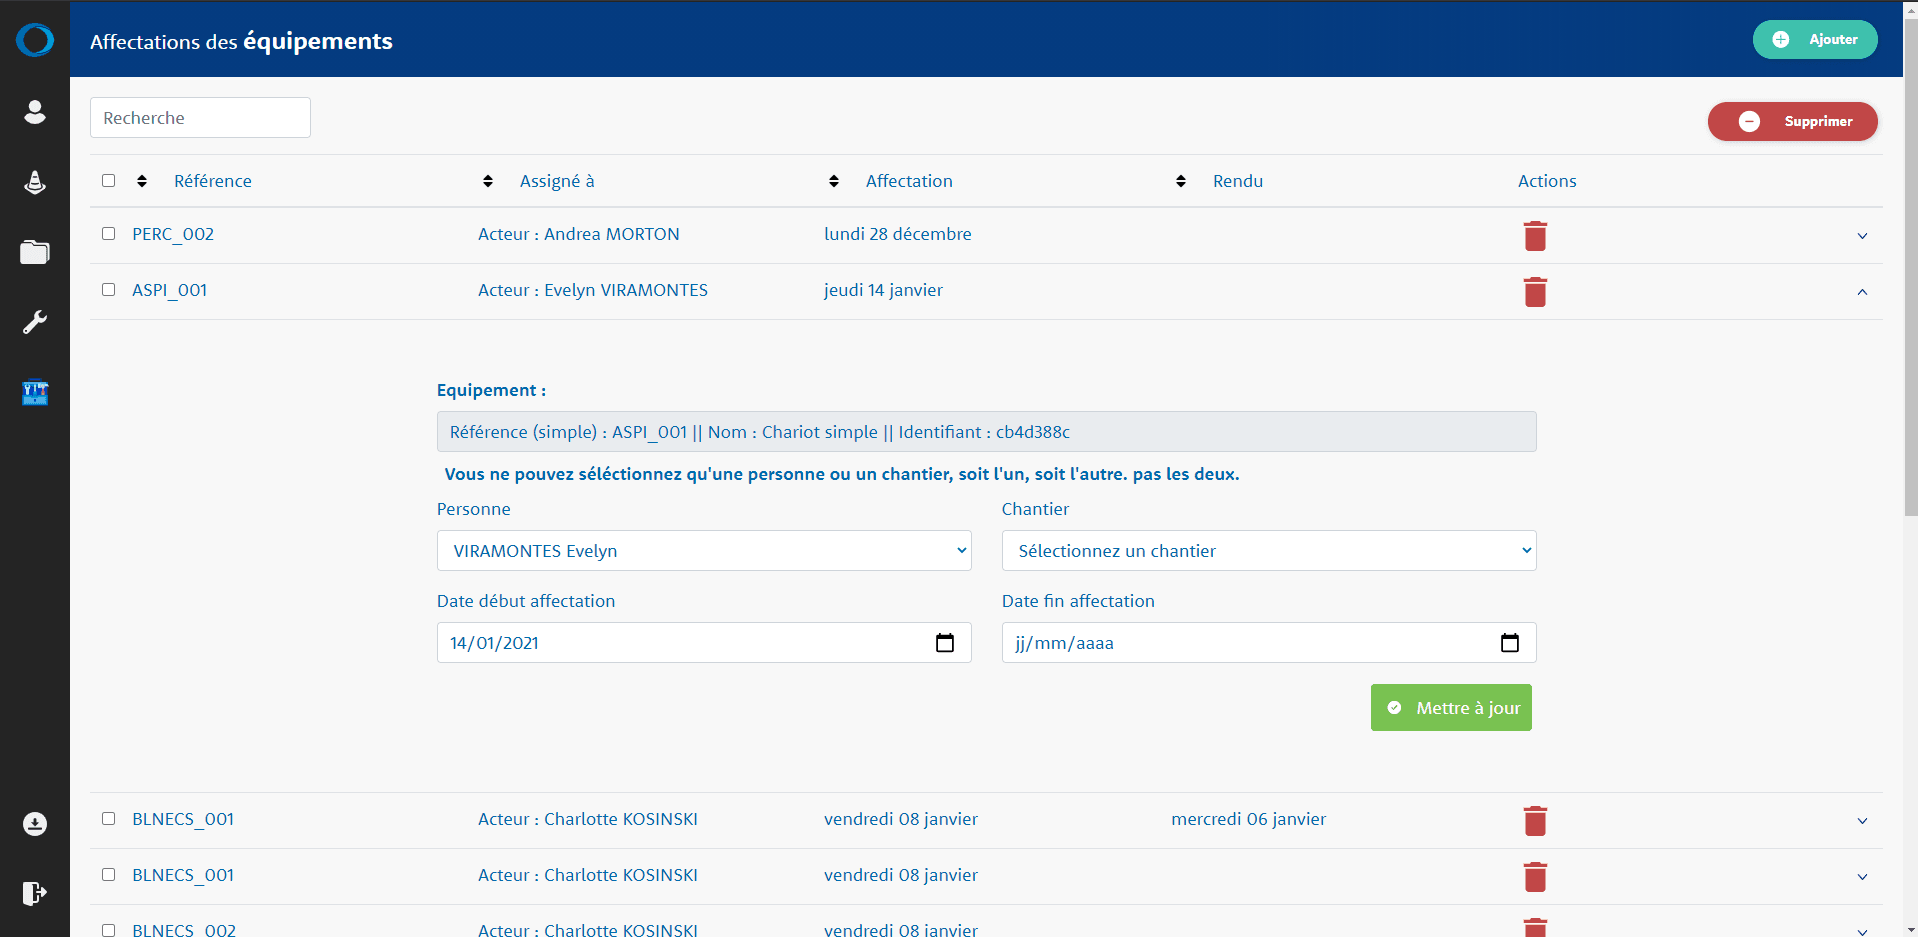Click the Référence column header
Screen dimensions: 1918x937
213,181
